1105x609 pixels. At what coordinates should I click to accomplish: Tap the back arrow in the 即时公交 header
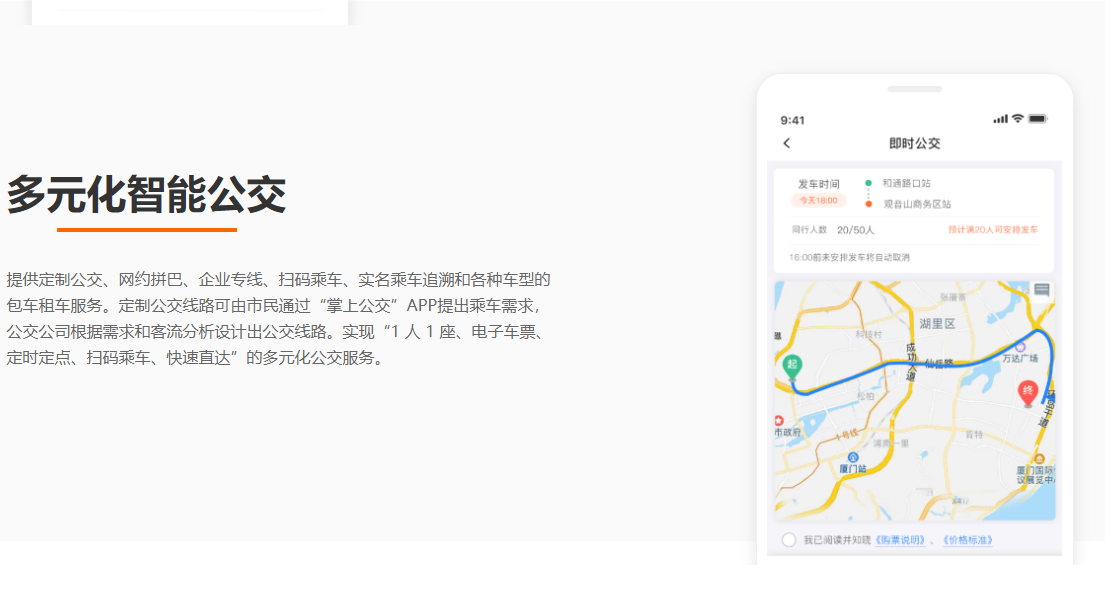[787, 143]
